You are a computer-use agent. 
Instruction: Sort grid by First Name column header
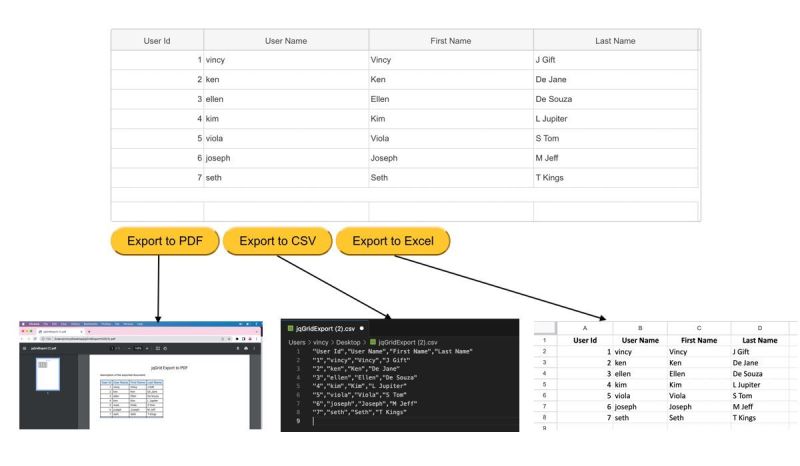pos(451,40)
